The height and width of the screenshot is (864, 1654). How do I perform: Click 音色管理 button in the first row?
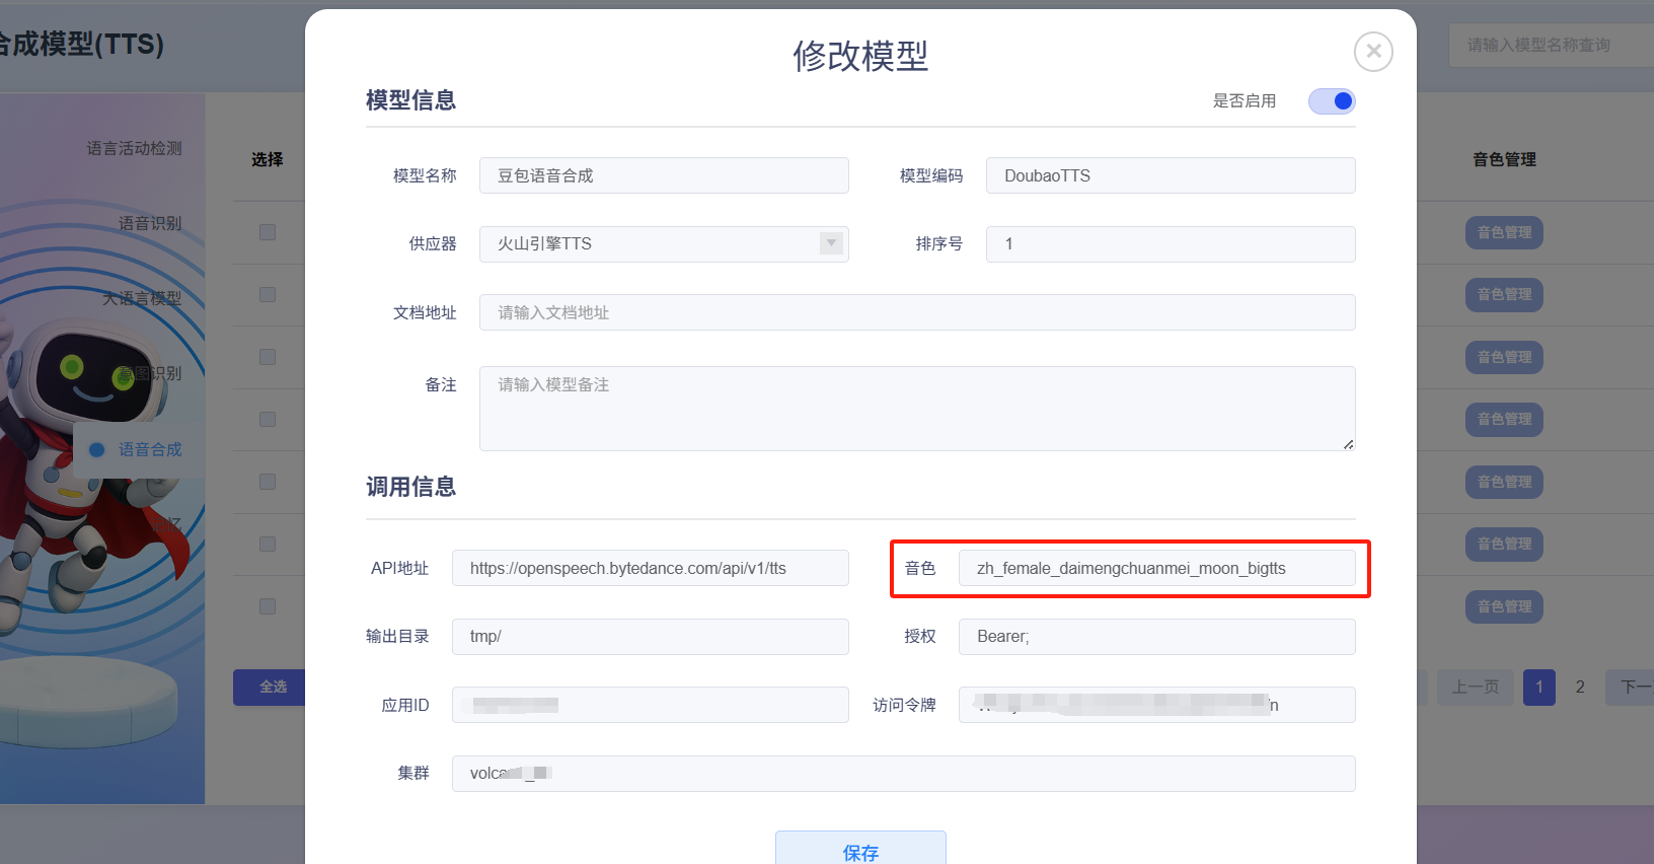coord(1504,232)
